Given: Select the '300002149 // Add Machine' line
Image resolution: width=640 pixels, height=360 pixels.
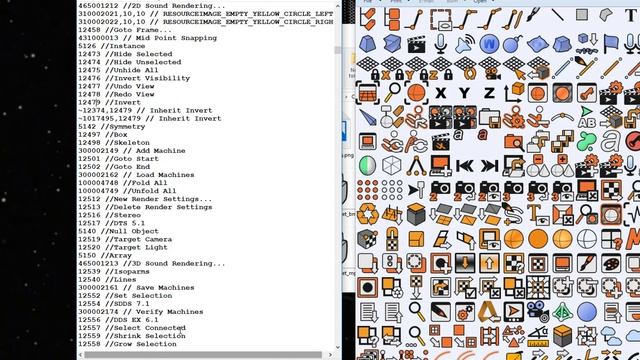Looking at the screenshot, I should tap(131, 151).
